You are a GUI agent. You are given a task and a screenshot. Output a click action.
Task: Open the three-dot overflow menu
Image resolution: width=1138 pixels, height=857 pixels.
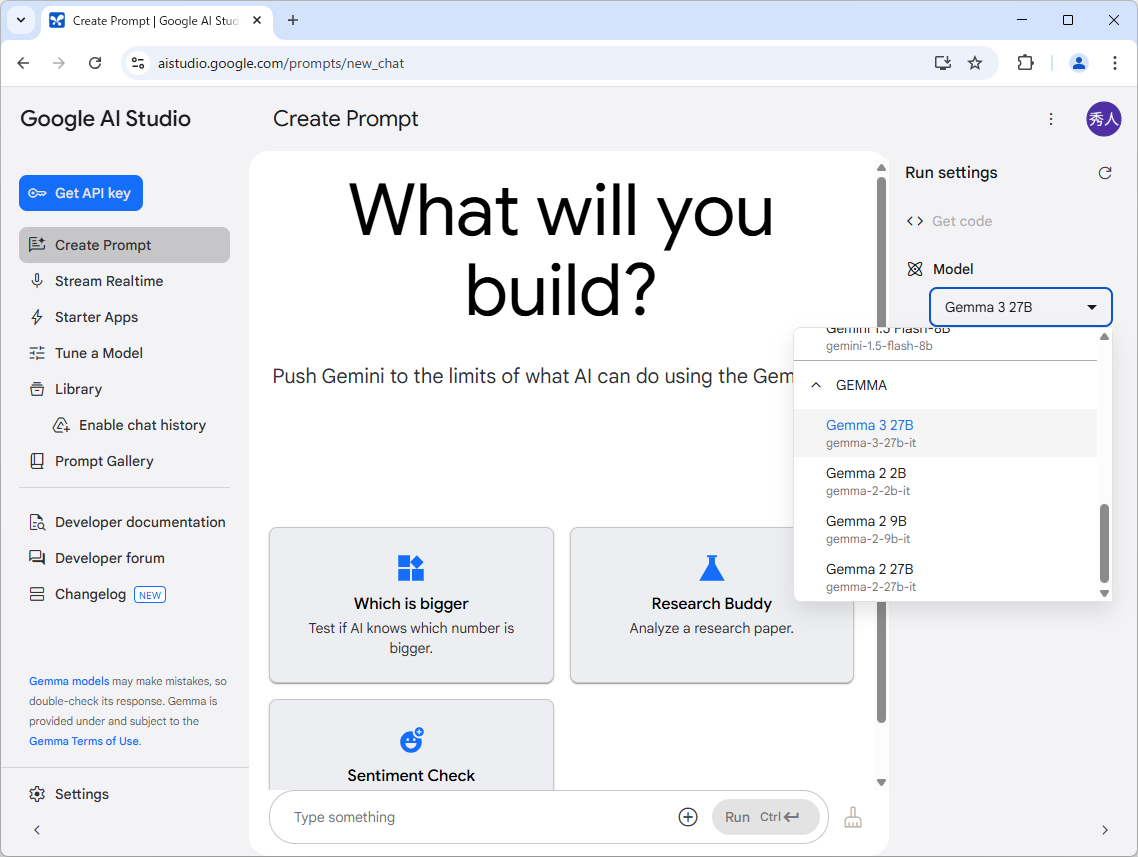coord(1051,119)
